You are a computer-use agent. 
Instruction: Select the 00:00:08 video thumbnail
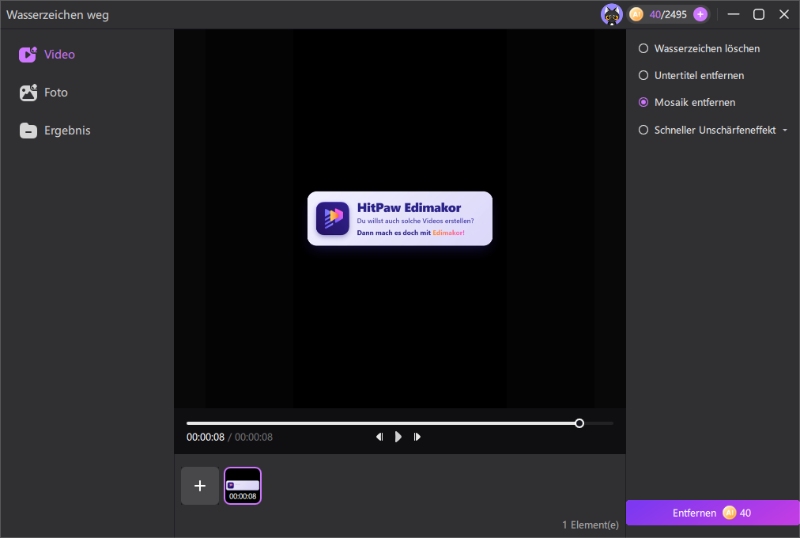pos(243,485)
